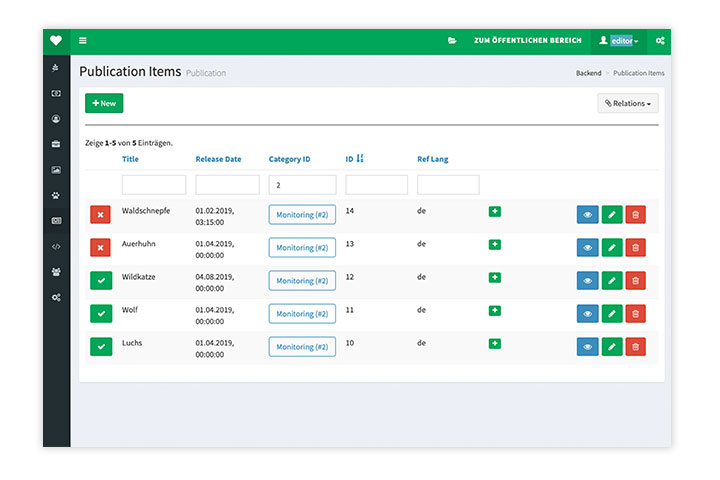Toggle the hamburger menu in the header

tap(83, 40)
